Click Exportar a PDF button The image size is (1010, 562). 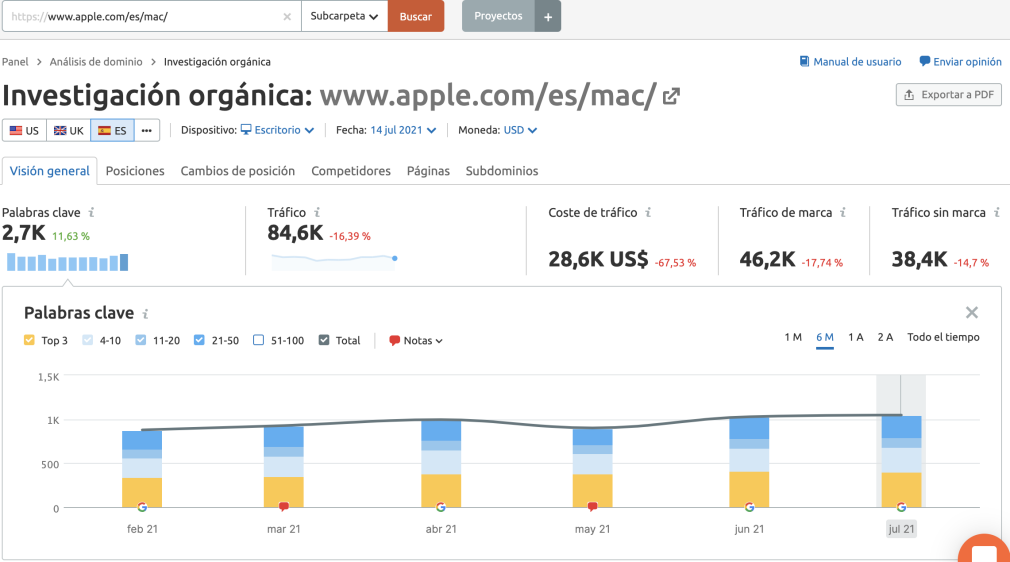coord(949,95)
